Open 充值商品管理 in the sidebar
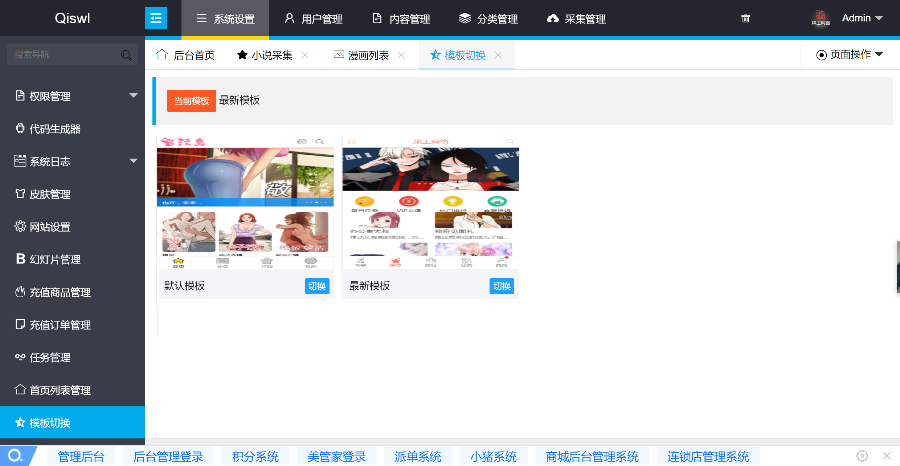The height and width of the screenshot is (466, 900). point(60,293)
